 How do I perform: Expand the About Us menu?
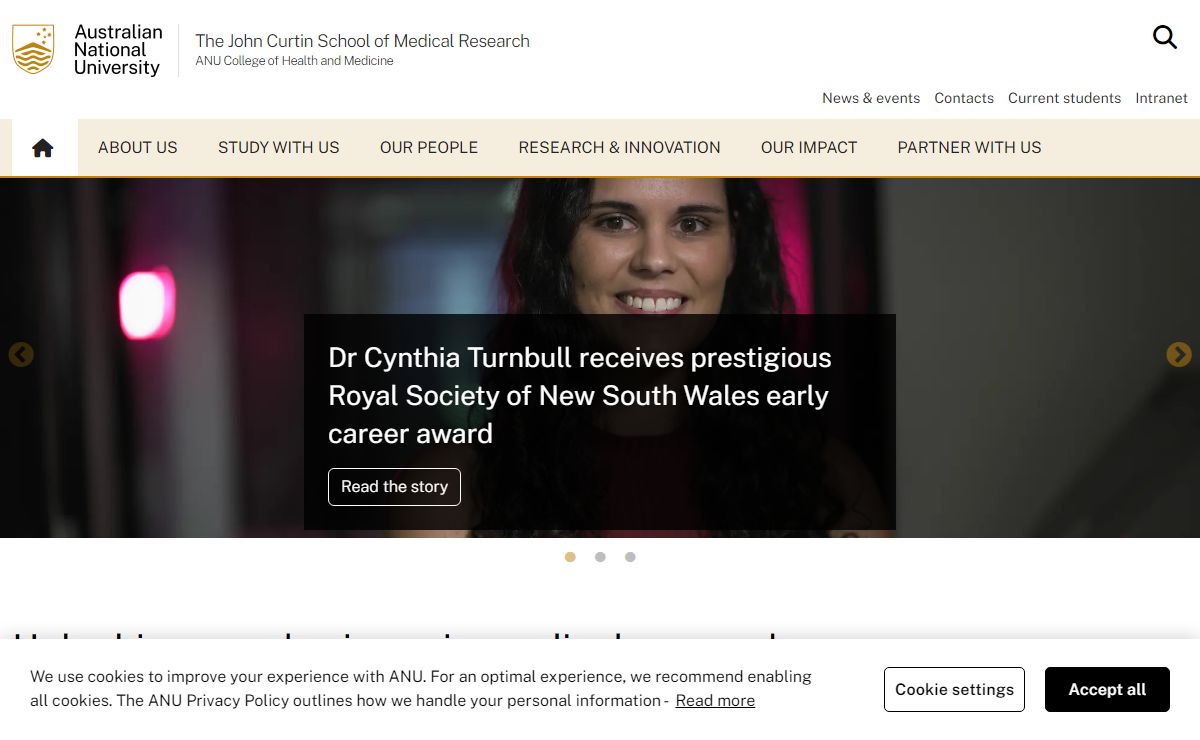(x=137, y=148)
